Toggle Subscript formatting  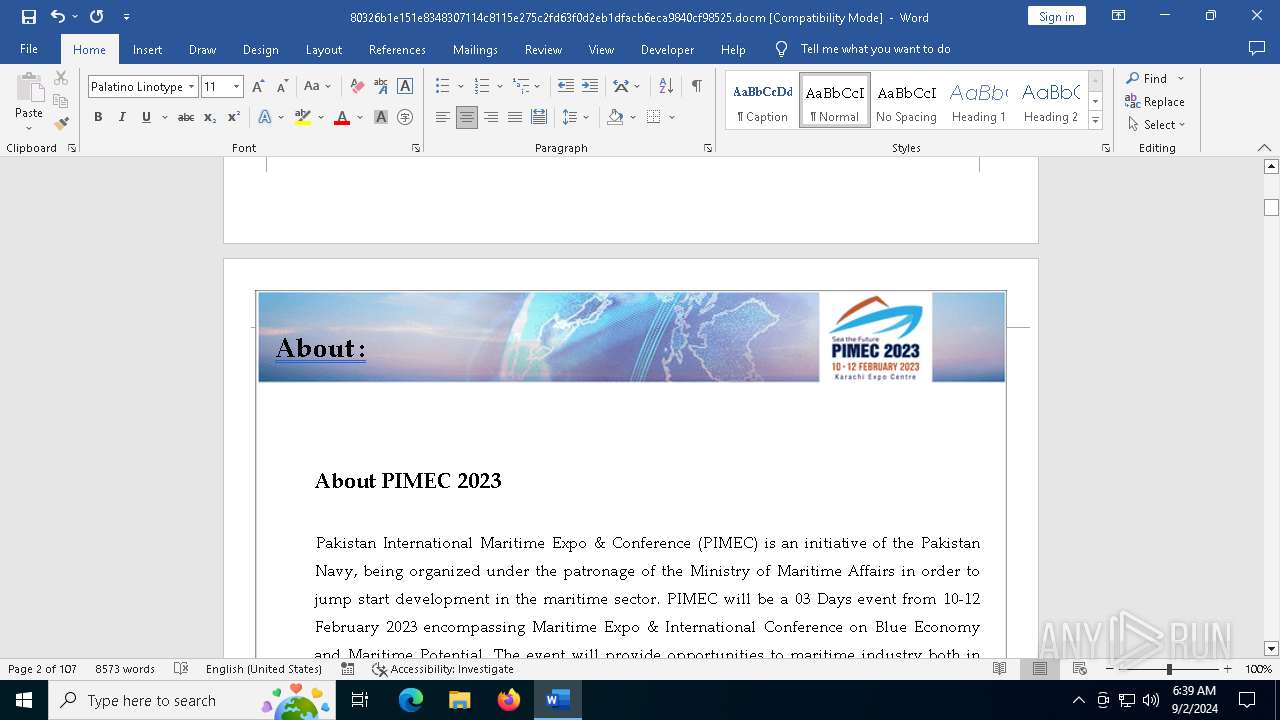[x=210, y=117]
